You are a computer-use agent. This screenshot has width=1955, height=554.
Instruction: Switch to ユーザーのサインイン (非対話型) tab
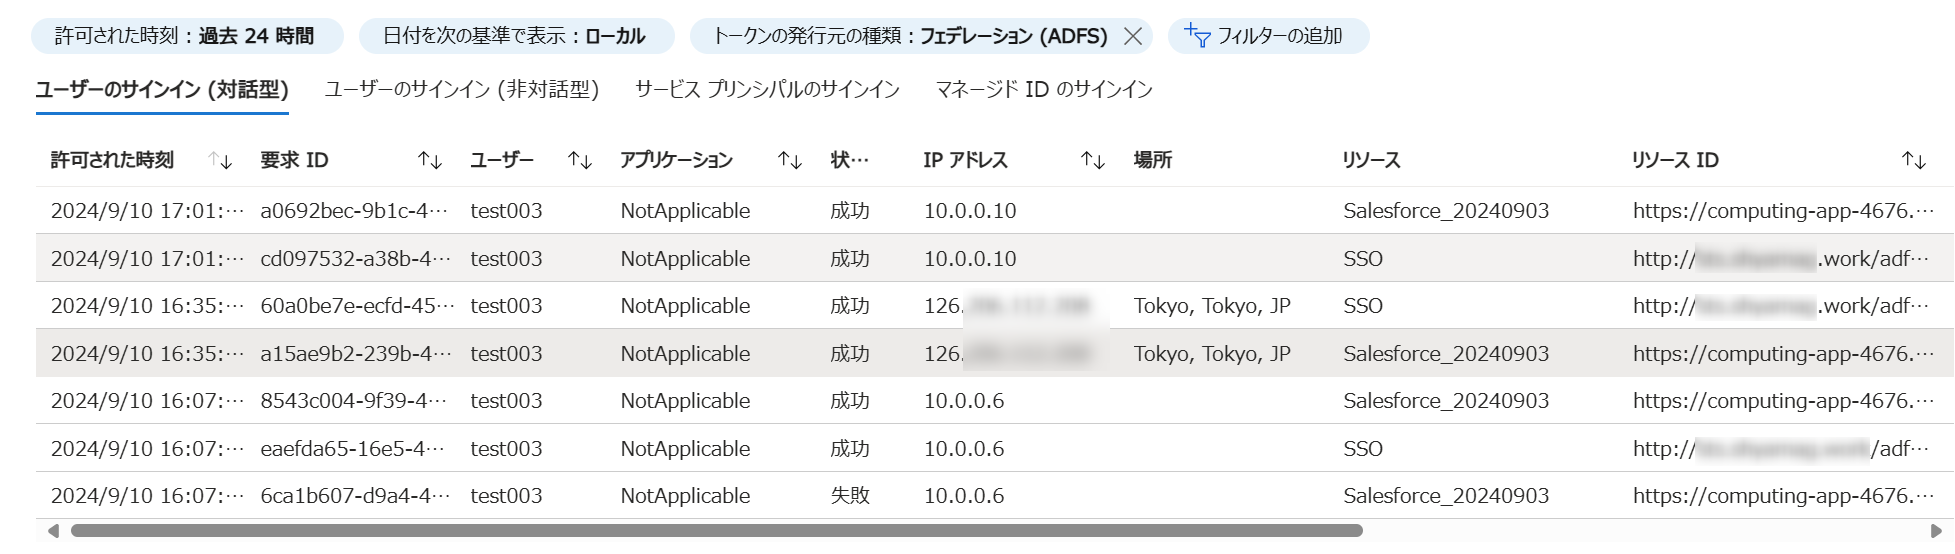tap(462, 90)
